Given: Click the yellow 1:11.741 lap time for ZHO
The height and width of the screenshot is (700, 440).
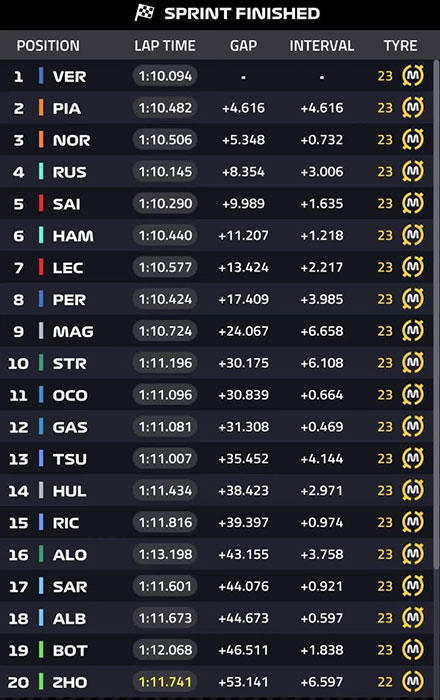Looking at the screenshot, I should pos(165,682).
